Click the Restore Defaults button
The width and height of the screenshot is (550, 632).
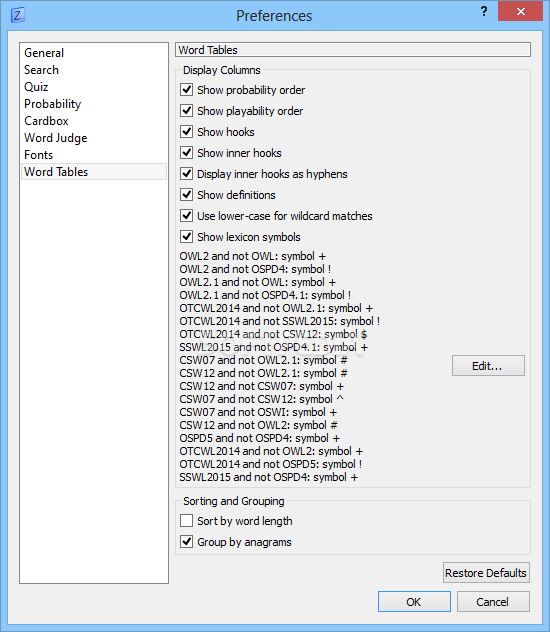tap(486, 573)
